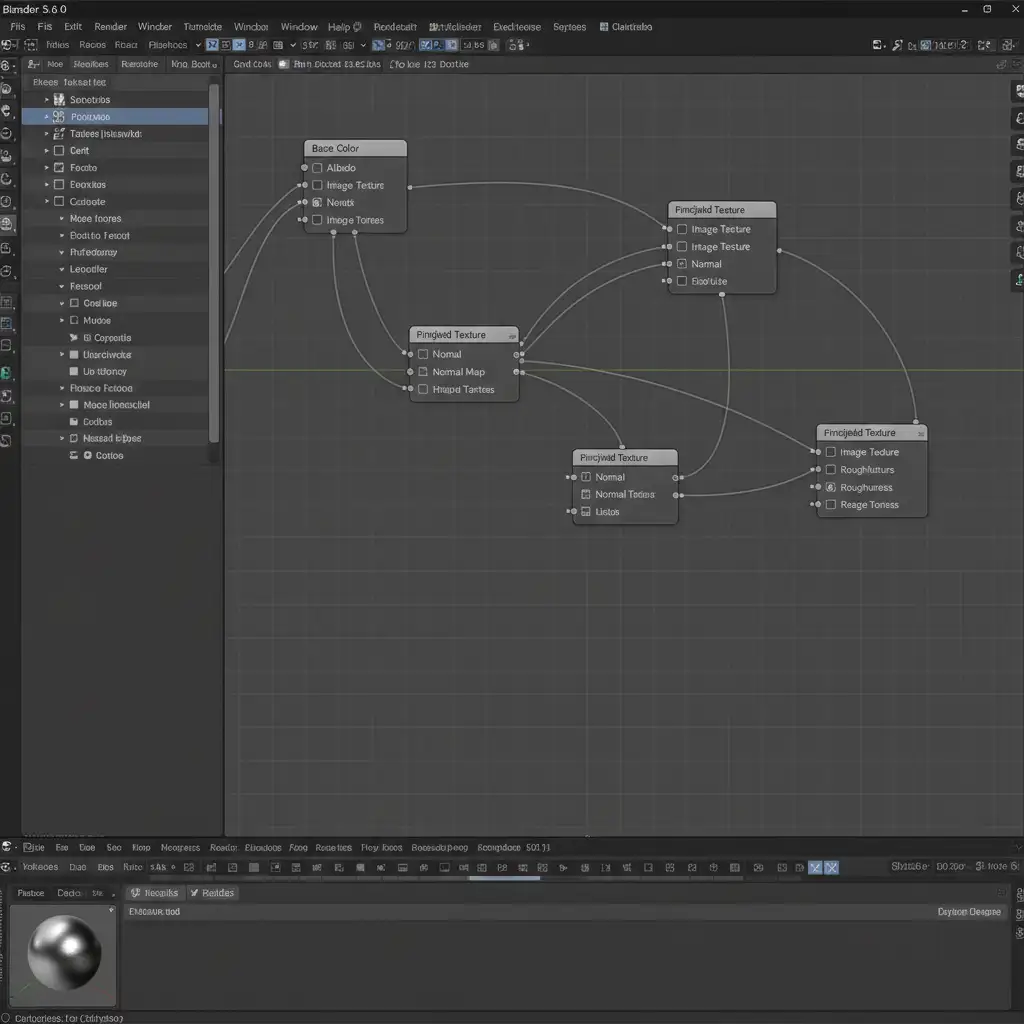The image size is (1024, 1024).
Task: Click the material preview sphere thumbnail
Action: (64, 952)
